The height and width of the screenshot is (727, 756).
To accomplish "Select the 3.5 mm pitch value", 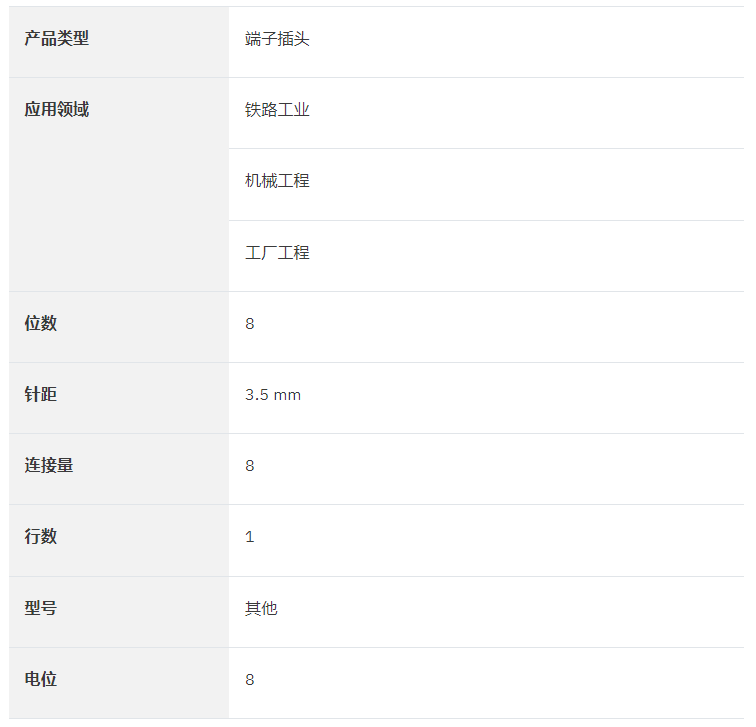I will [273, 395].
